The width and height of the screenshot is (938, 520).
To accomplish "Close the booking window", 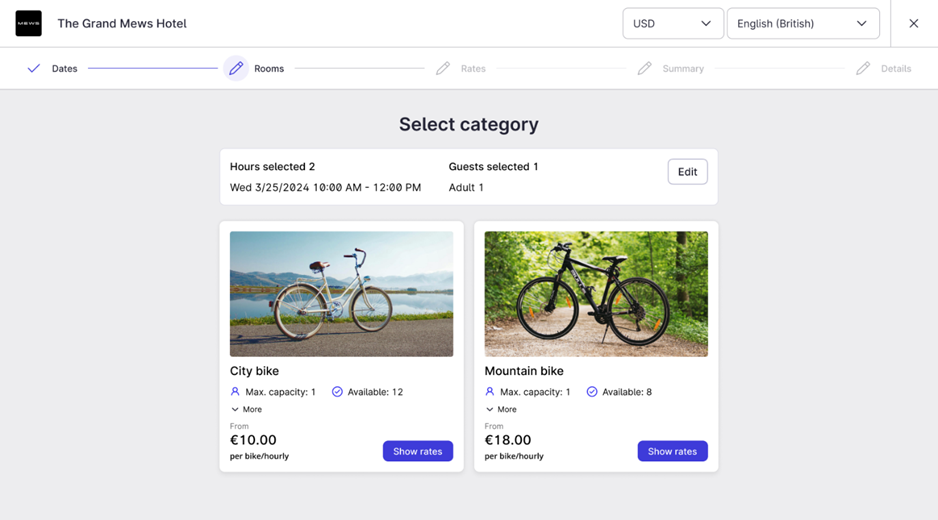I will (x=913, y=23).
